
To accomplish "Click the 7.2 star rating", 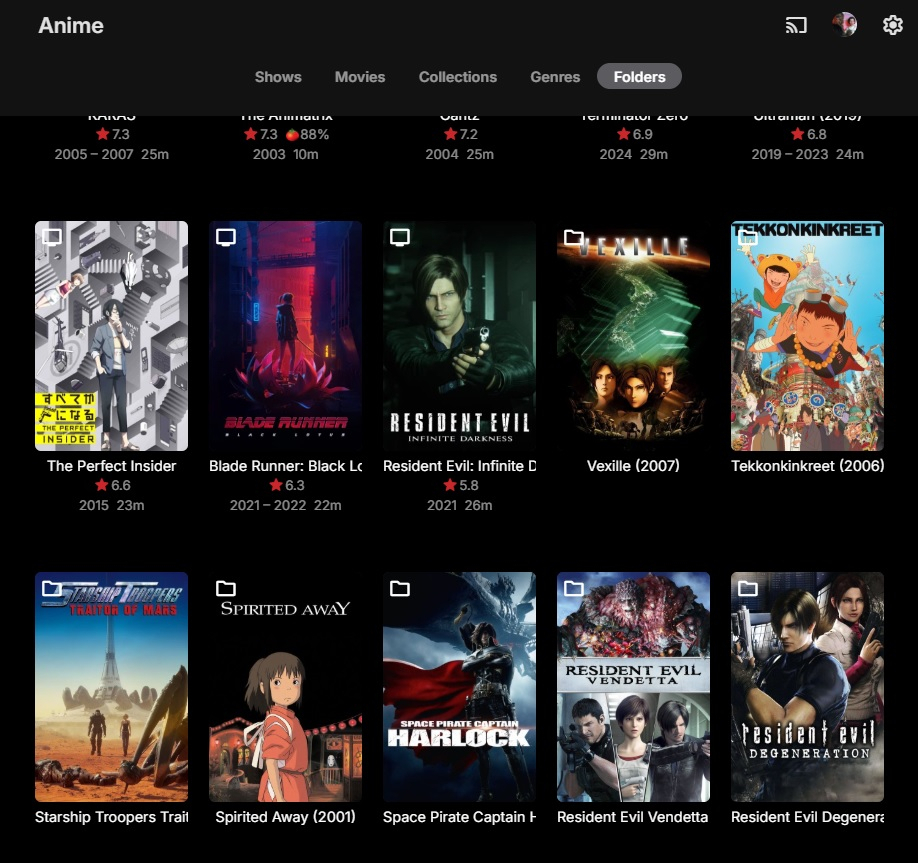I will click(460, 135).
